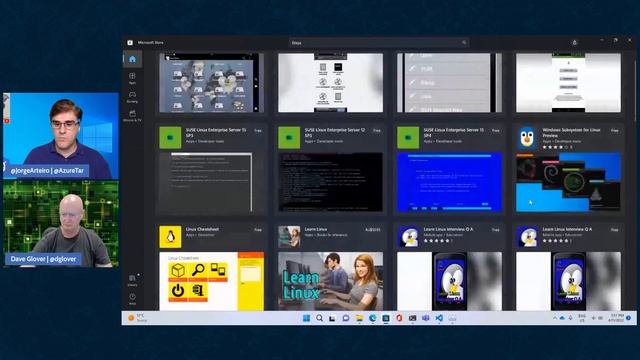The height and width of the screenshot is (360, 640).
Task: Open SUSE 15 SP4 blue installer screenshot
Action: [449, 182]
